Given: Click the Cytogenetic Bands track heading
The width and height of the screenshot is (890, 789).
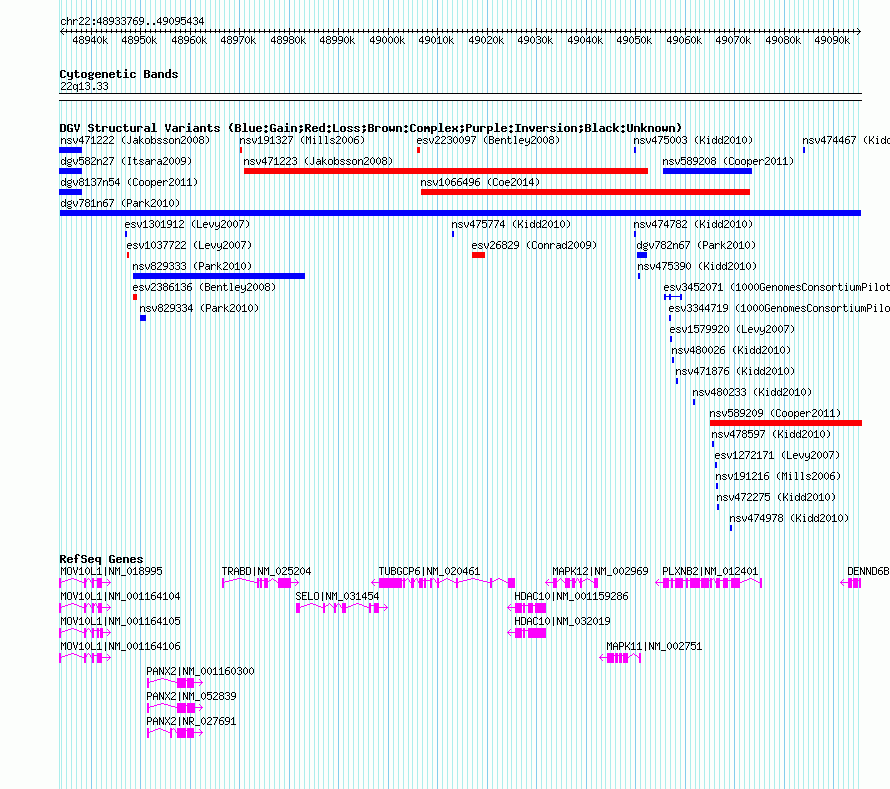Looking at the screenshot, I should pyautogui.click(x=119, y=74).
